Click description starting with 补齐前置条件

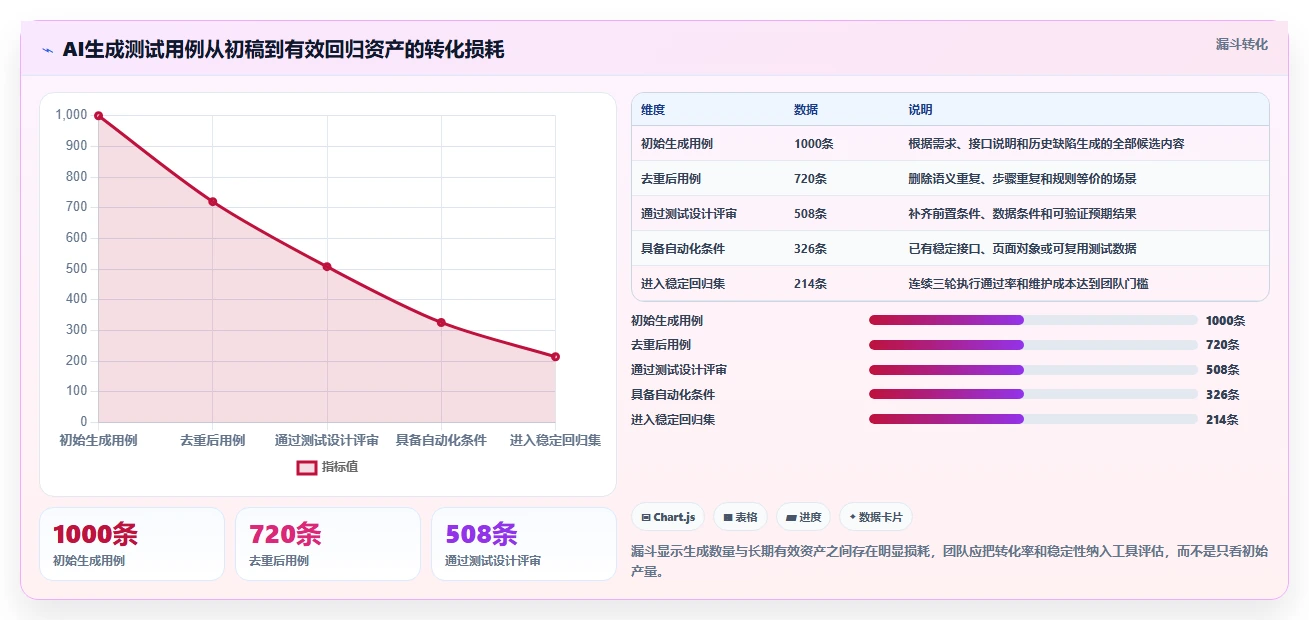1022,214
